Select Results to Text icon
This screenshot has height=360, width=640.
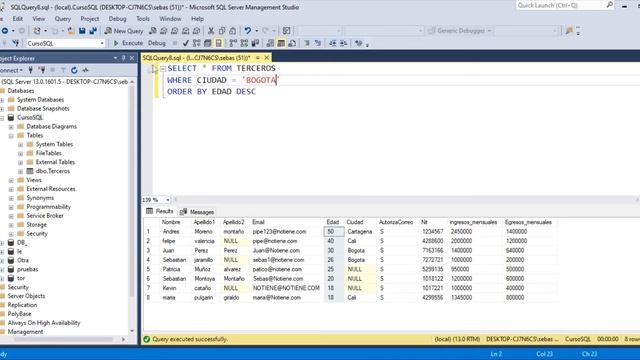coord(270,43)
